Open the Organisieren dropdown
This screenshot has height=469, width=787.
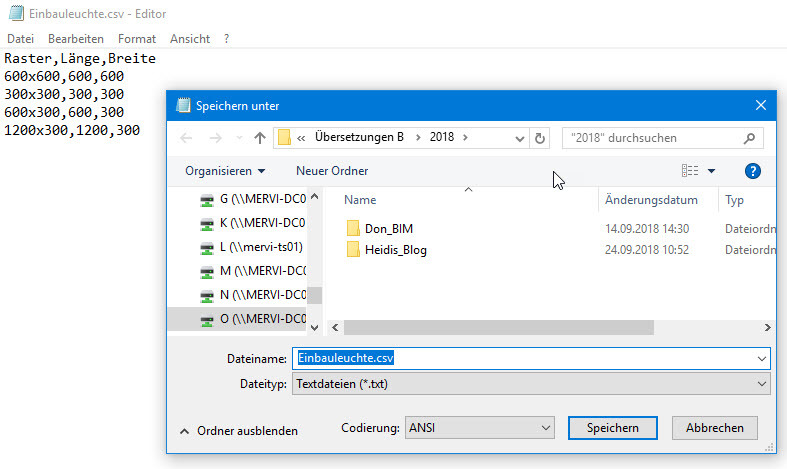point(225,171)
